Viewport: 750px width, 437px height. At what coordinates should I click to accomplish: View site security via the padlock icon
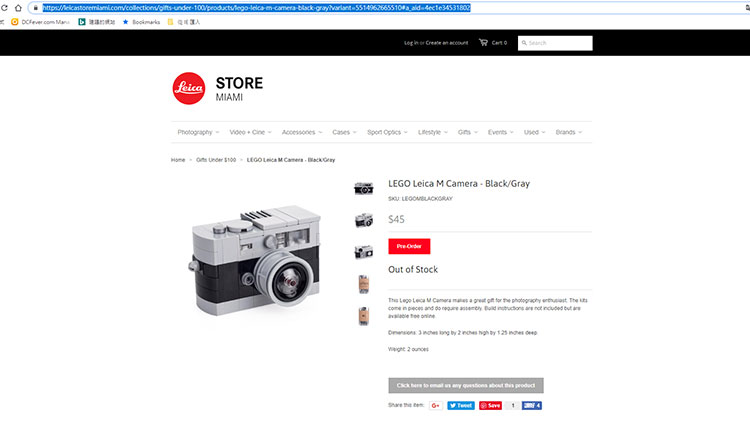coord(35,8)
